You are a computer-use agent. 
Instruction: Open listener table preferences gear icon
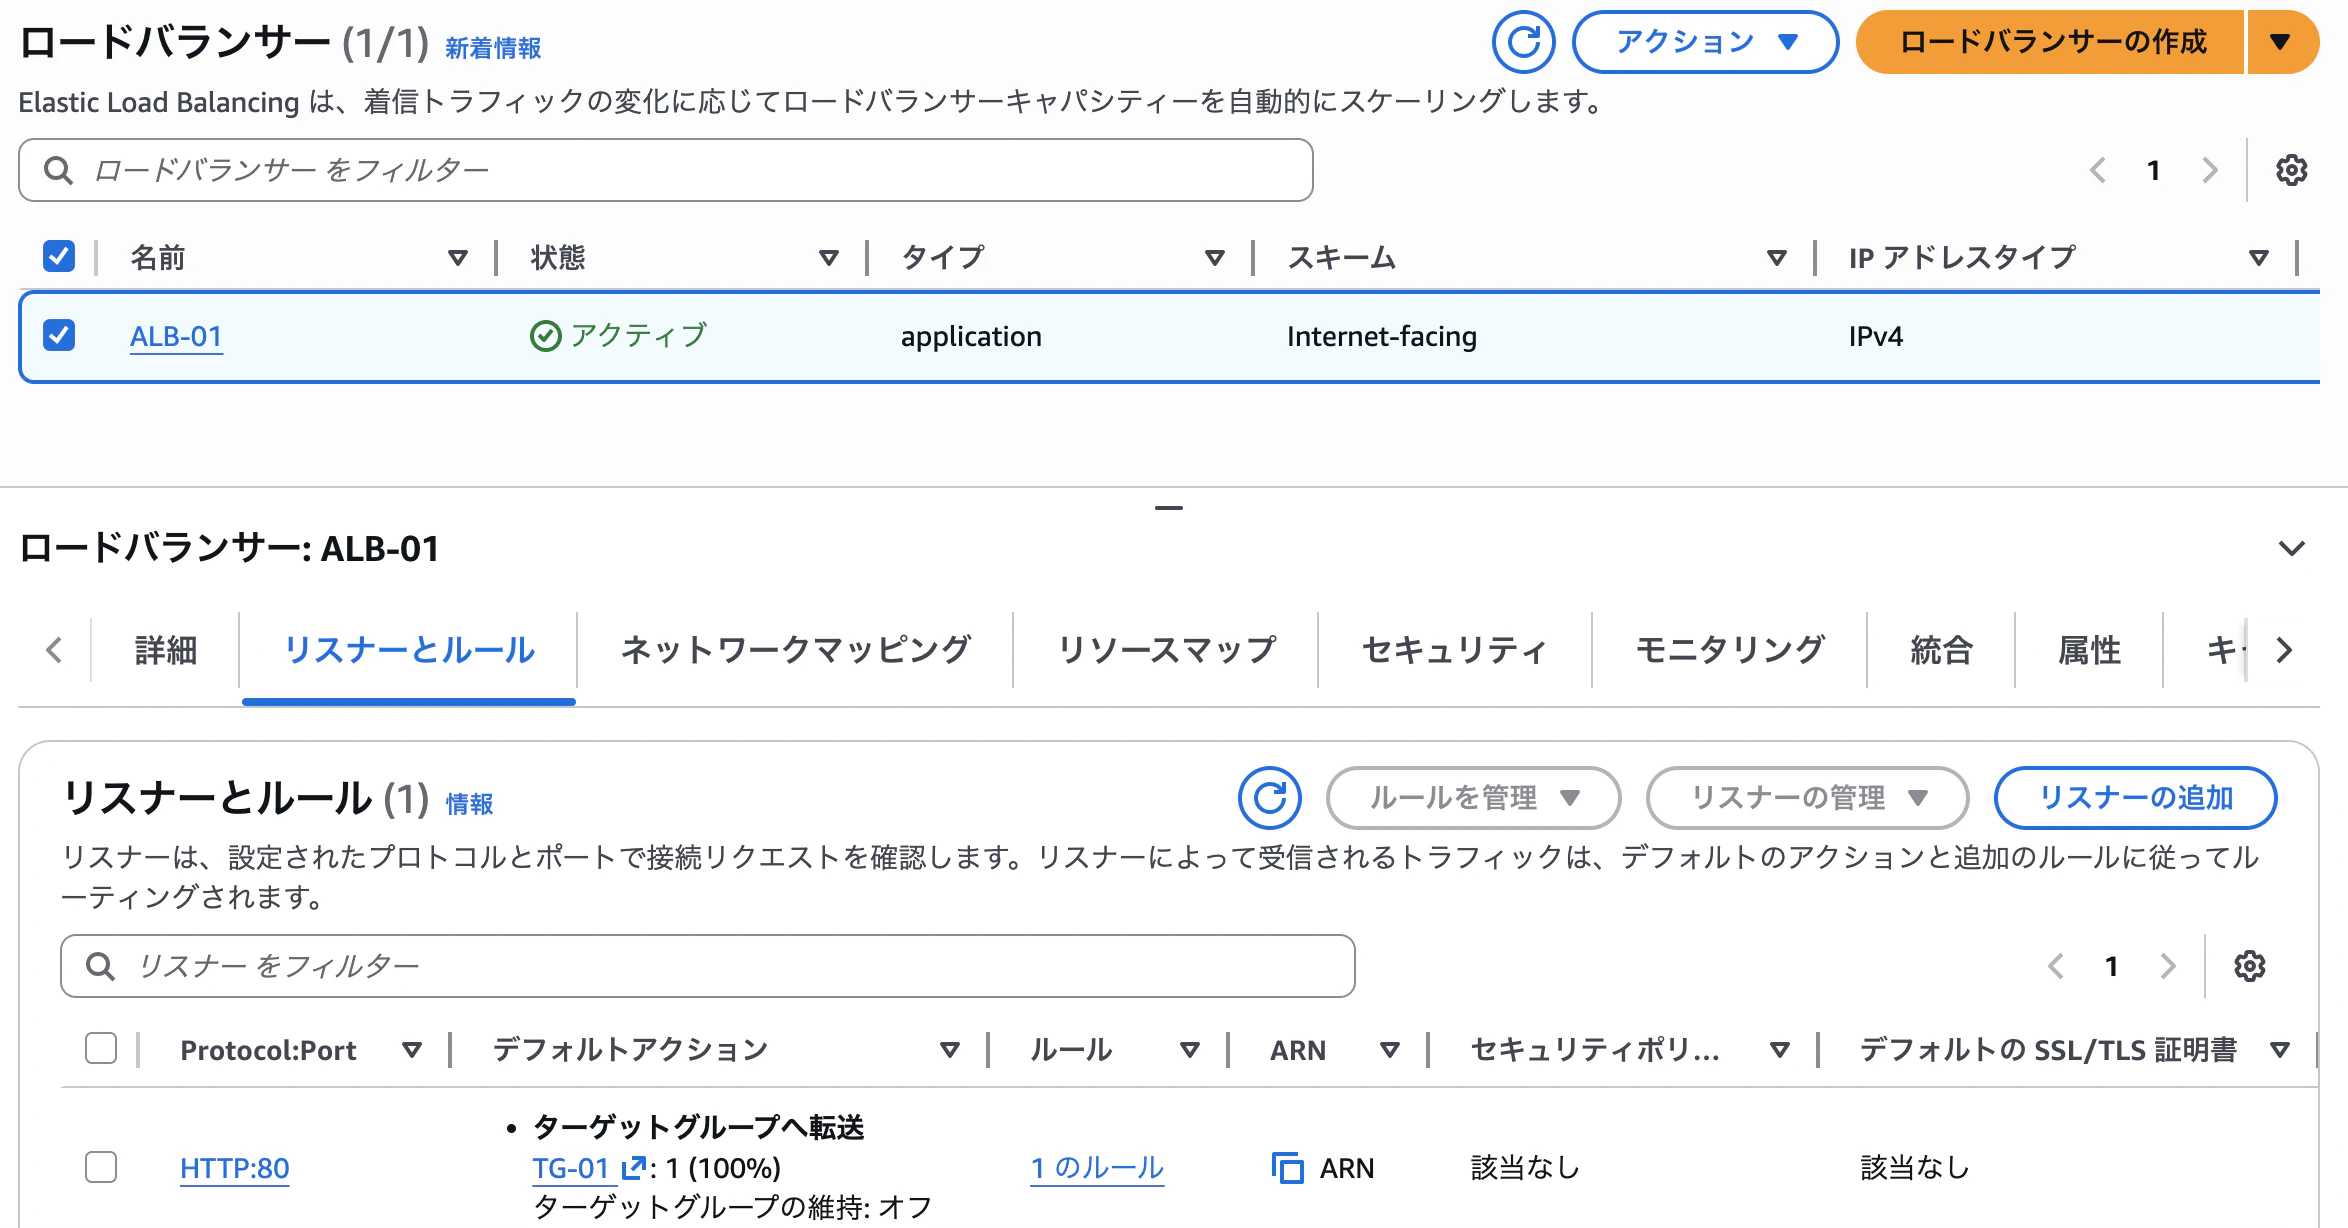pyautogui.click(x=2249, y=966)
